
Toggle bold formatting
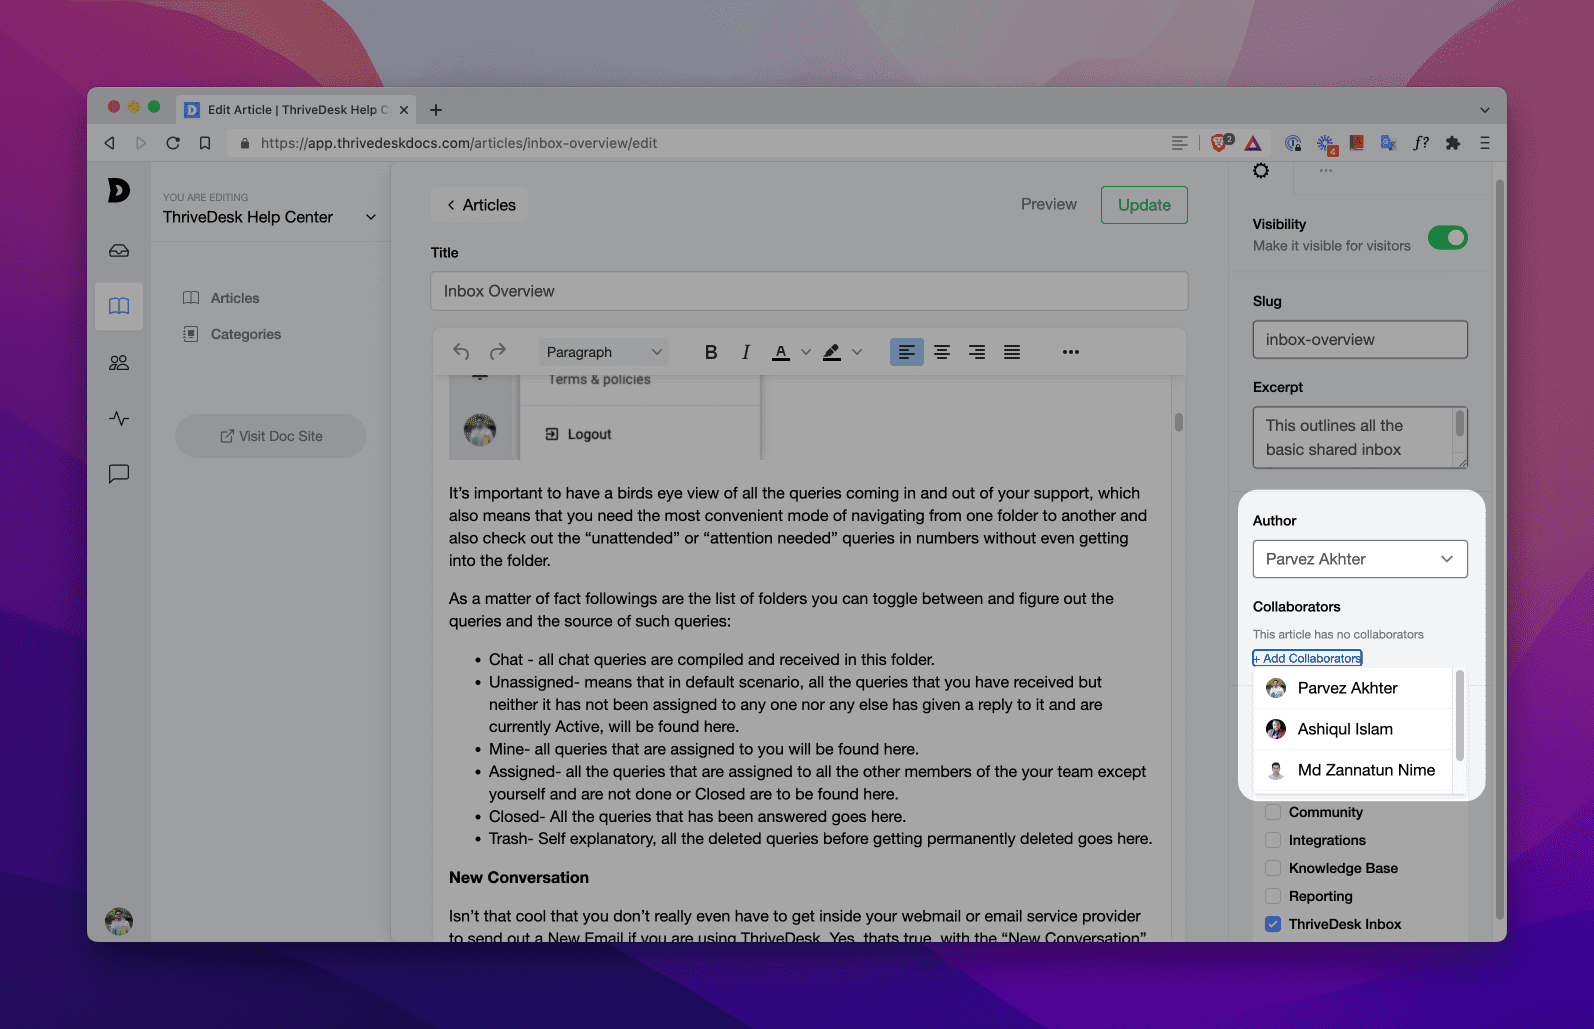(711, 352)
